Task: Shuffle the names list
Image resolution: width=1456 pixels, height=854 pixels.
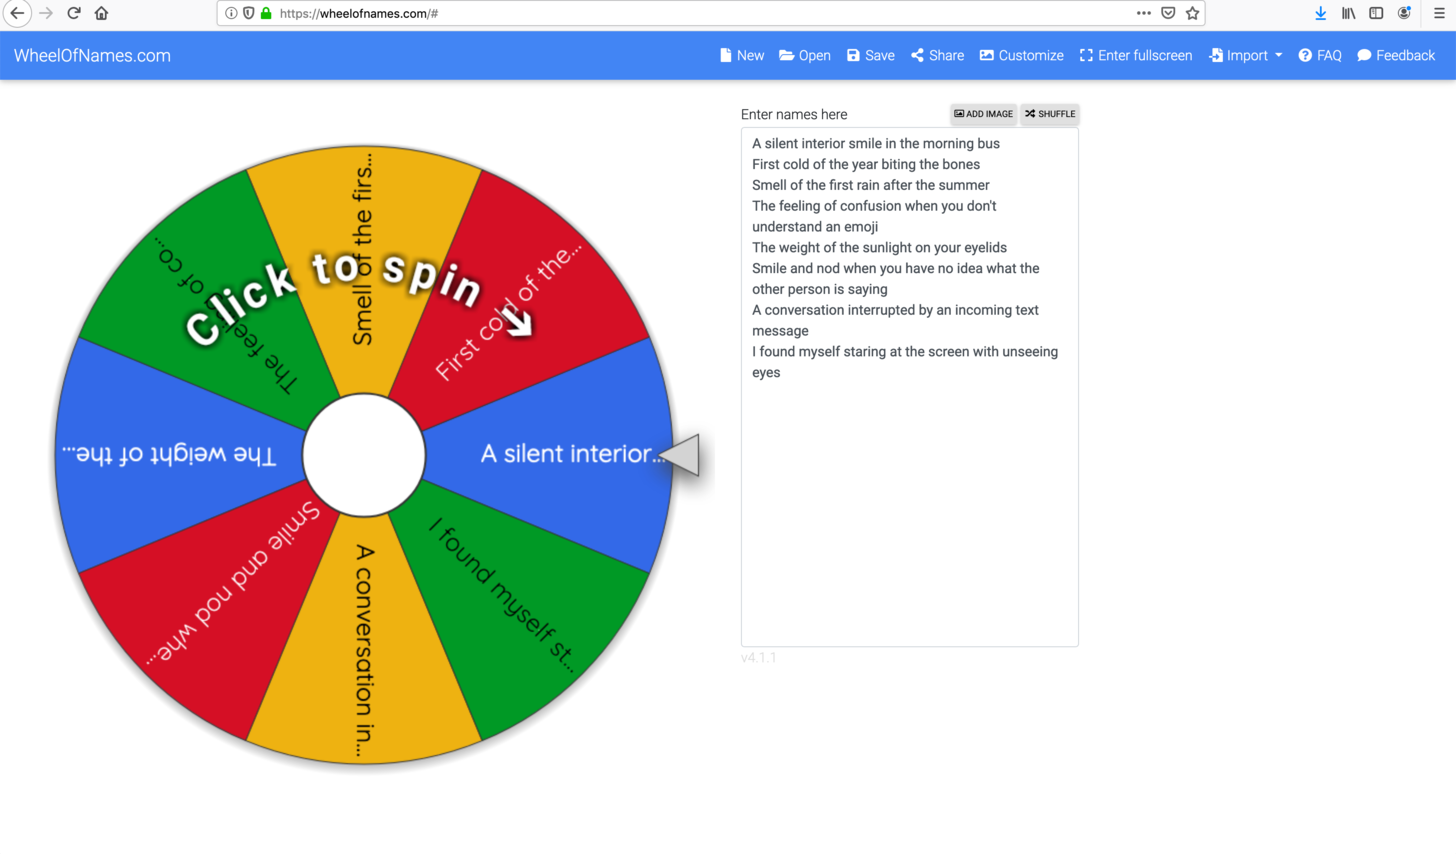Action: (x=1050, y=114)
